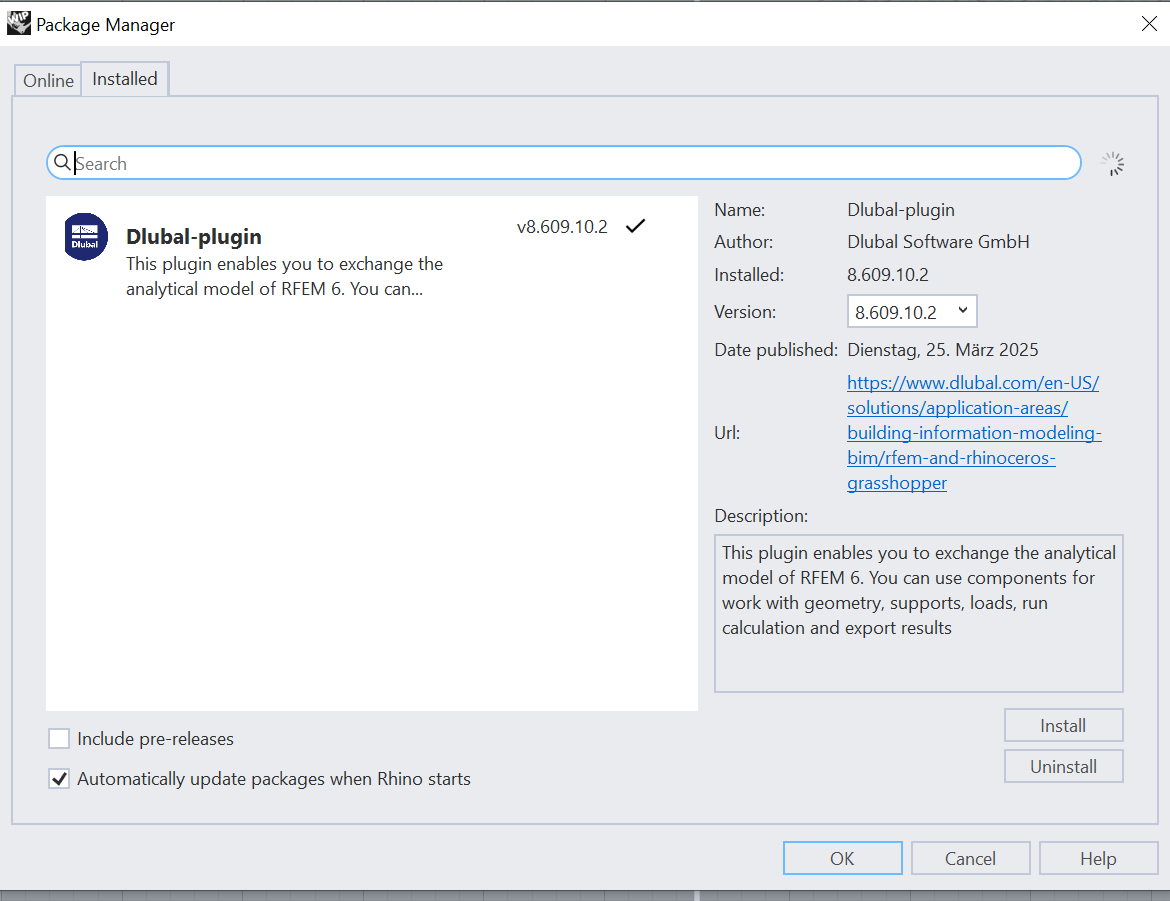Image resolution: width=1170 pixels, height=901 pixels.
Task: Click the date Dienstag, 25. März 2025
Action: [x=942, y=349]
